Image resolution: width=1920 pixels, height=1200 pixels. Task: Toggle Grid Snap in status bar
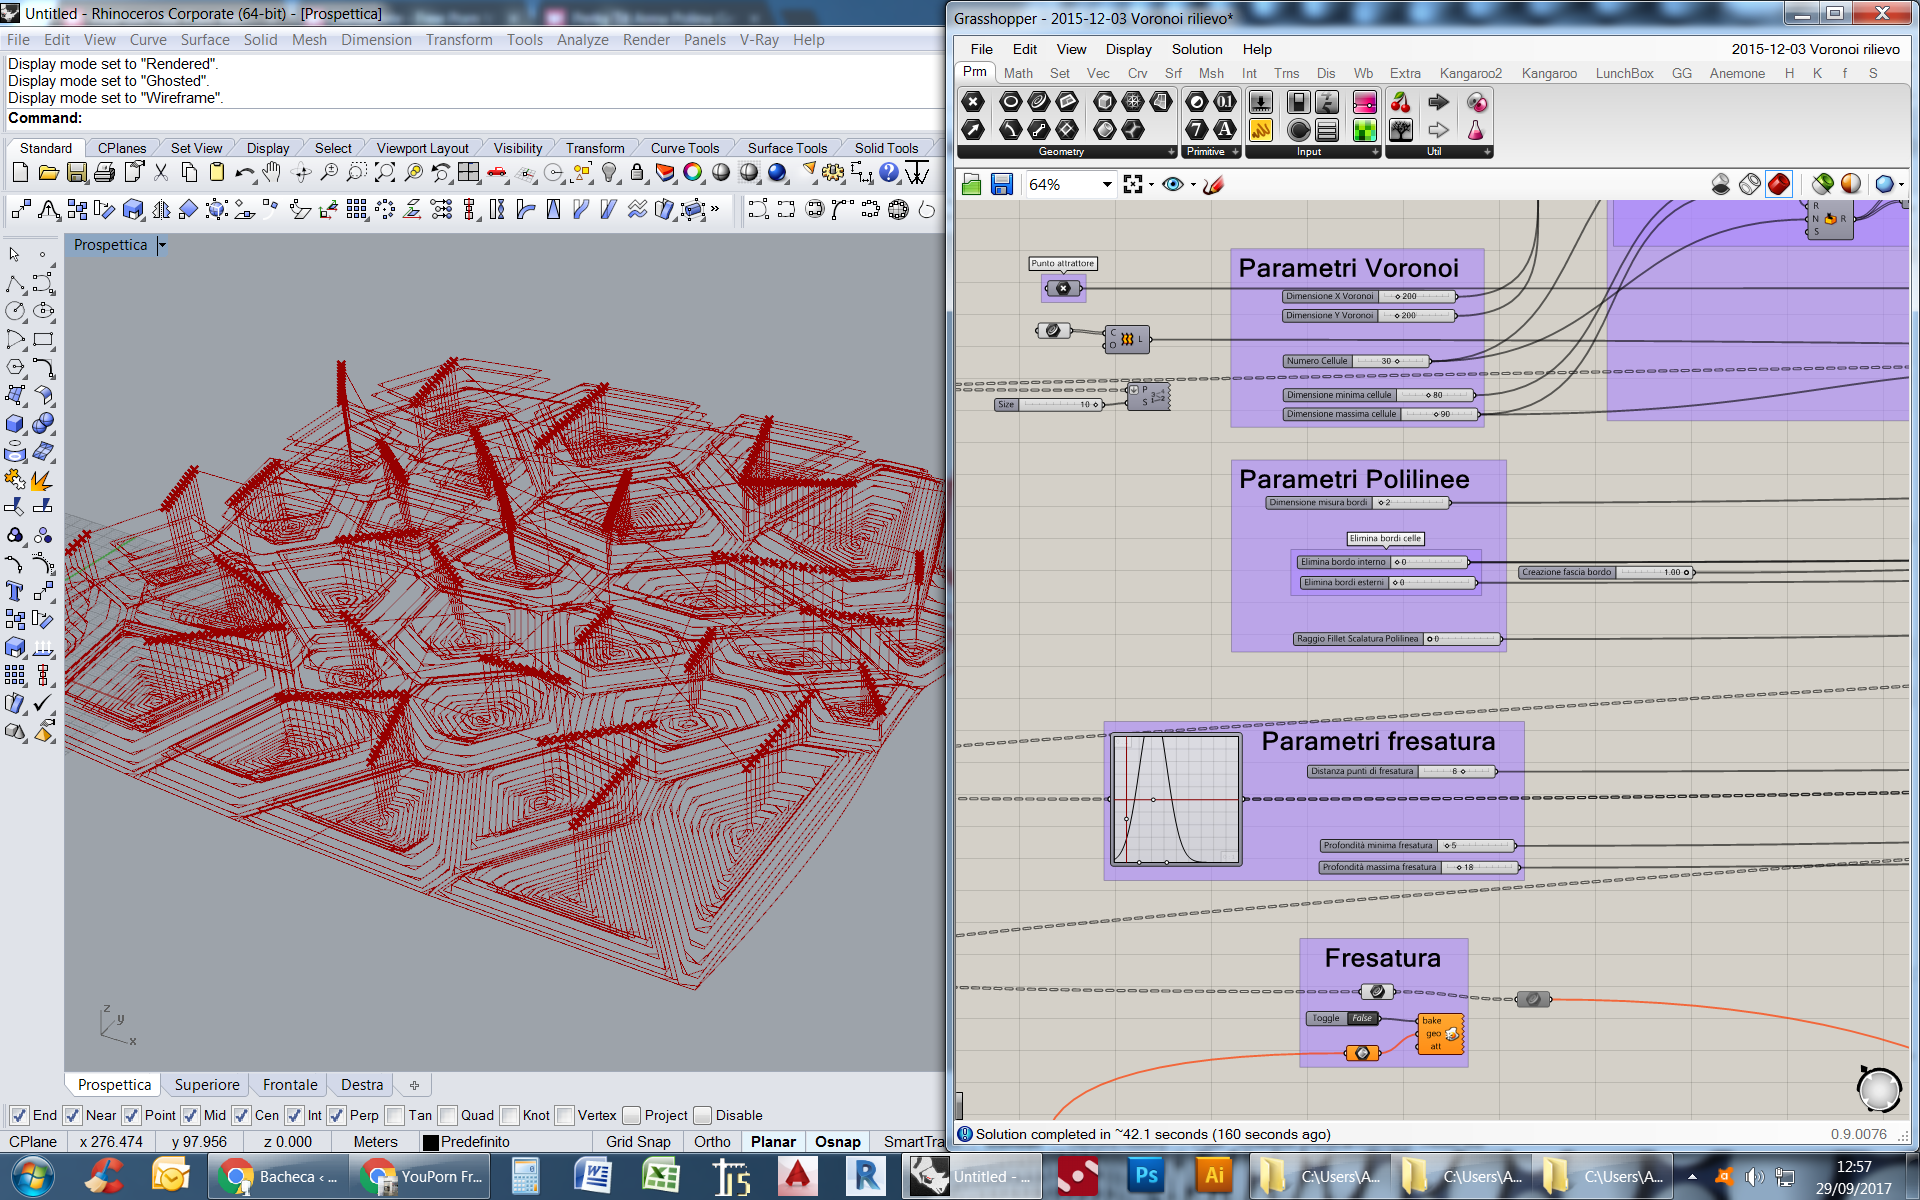(x=638, y=1142)
